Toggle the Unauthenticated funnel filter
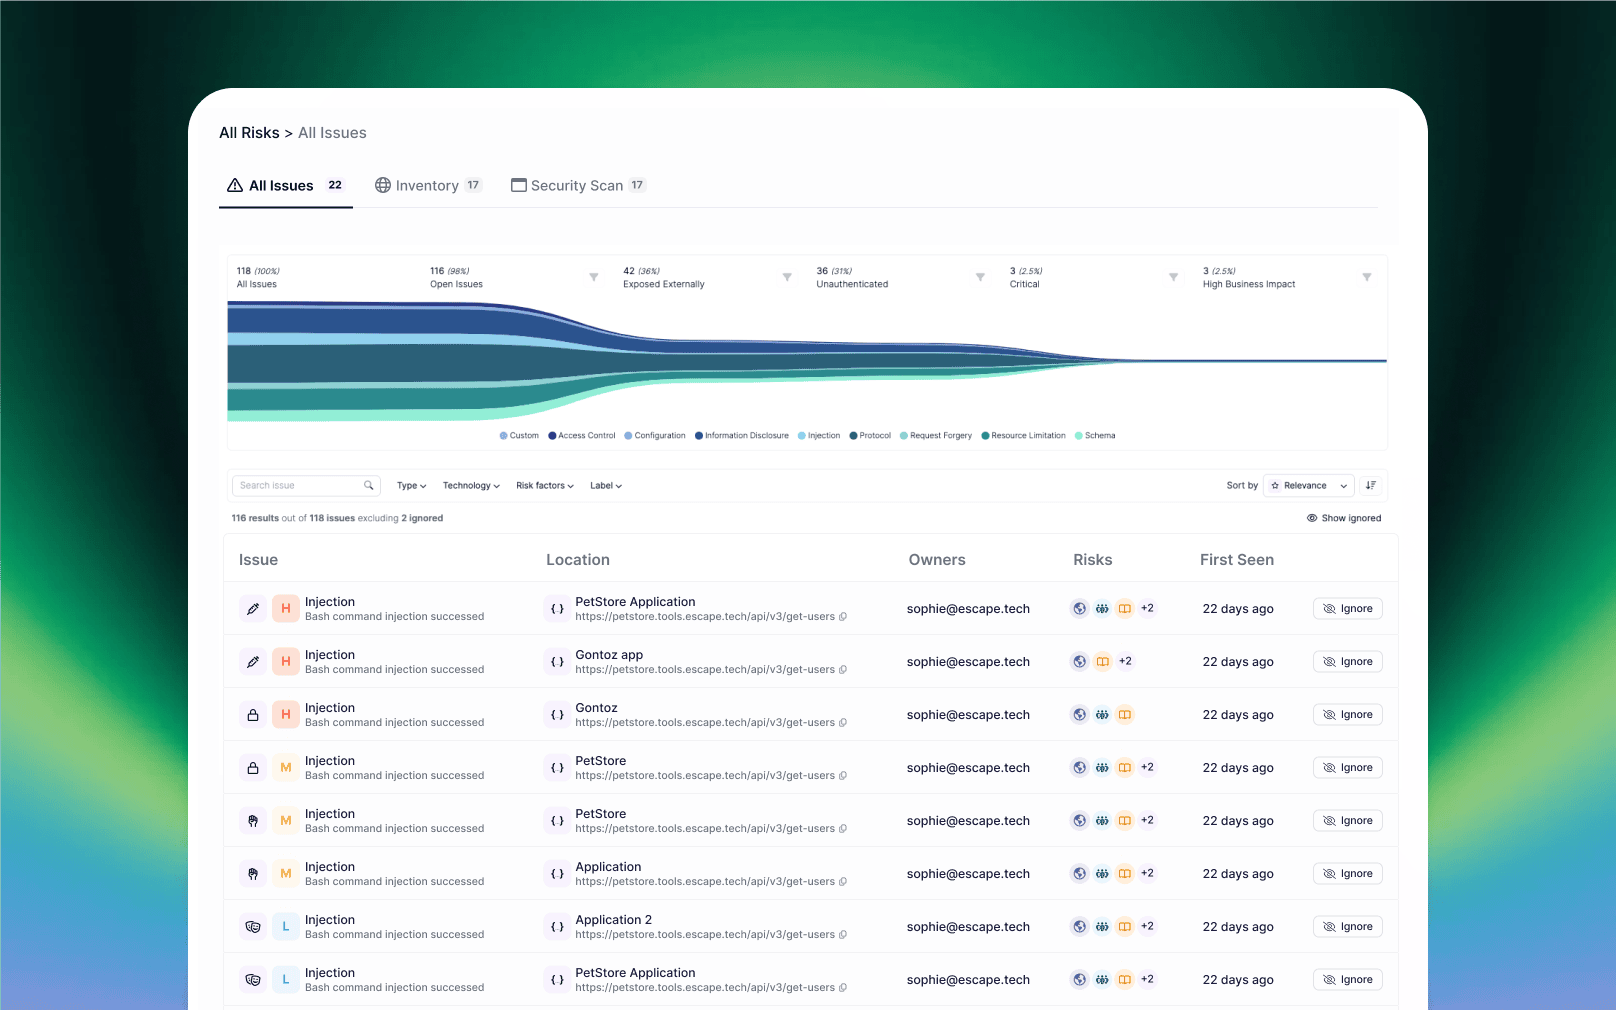The height and width of the screenshot is (1010, 1616). [980, 277]
